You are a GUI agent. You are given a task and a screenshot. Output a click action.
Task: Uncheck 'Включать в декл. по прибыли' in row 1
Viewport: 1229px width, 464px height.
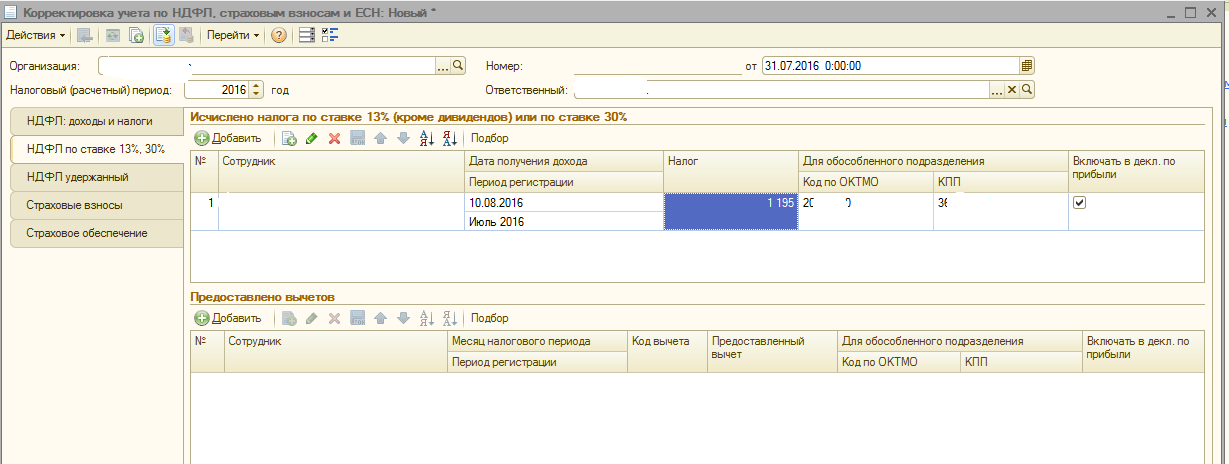point(1079,202)
